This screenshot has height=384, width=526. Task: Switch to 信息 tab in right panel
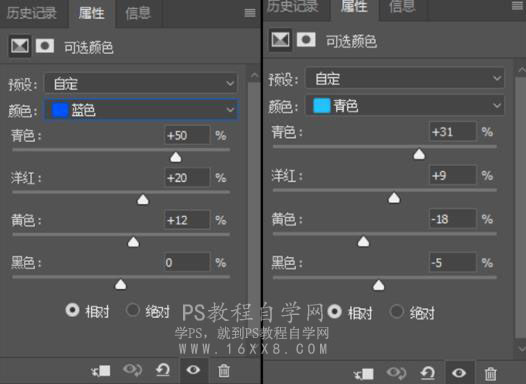402,7
